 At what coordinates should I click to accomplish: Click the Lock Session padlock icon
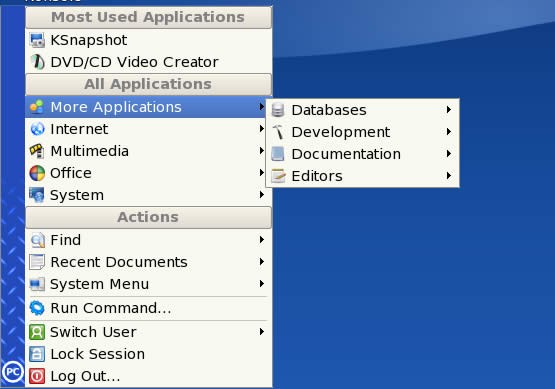click(x=37, y=354)
